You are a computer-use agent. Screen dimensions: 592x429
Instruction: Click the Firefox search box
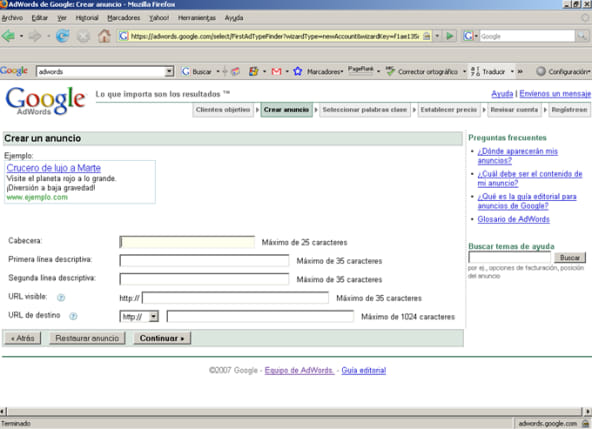527,36
